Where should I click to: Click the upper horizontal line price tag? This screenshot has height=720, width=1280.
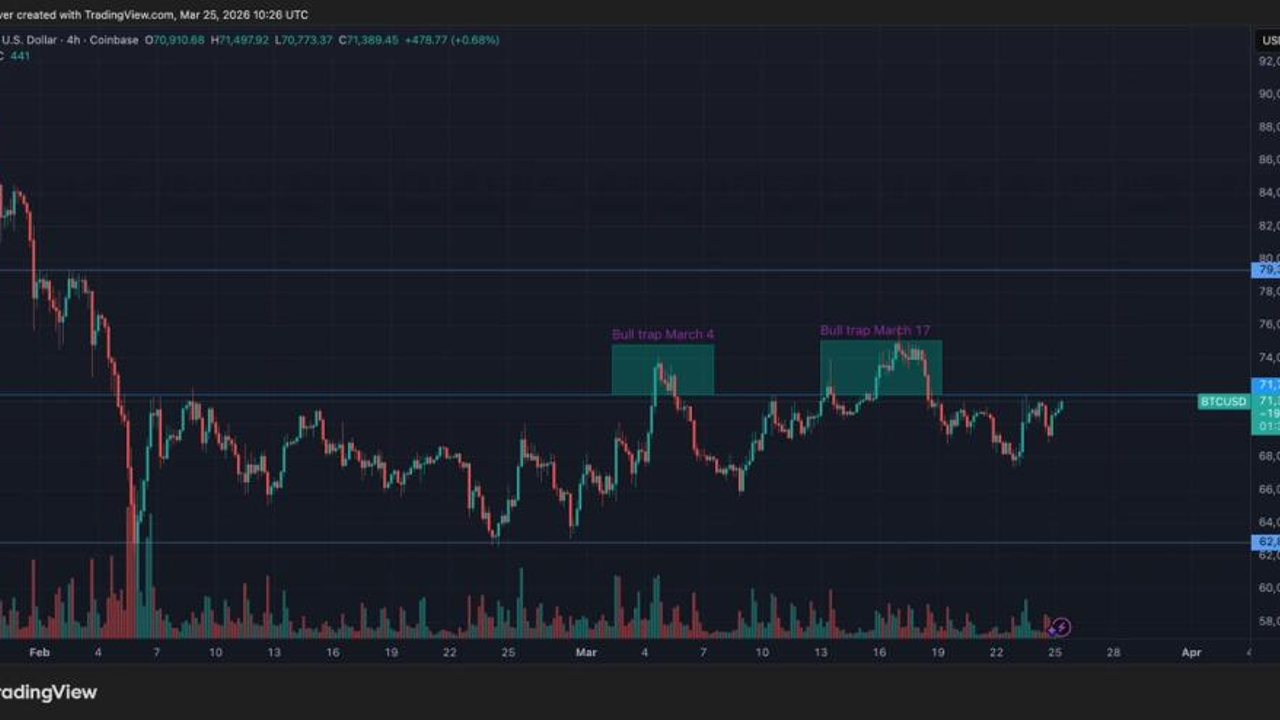pyautogui.click(x=1266, y=270)
